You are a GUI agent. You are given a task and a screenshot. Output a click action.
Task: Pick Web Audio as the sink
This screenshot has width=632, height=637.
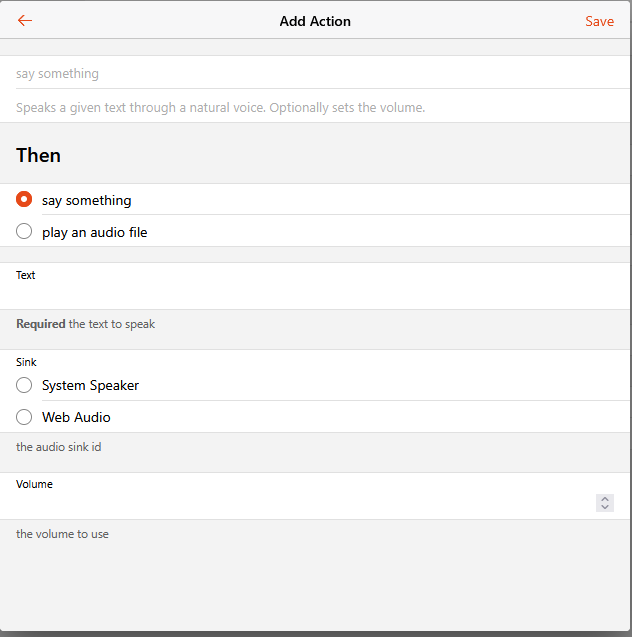click(24, 417)
